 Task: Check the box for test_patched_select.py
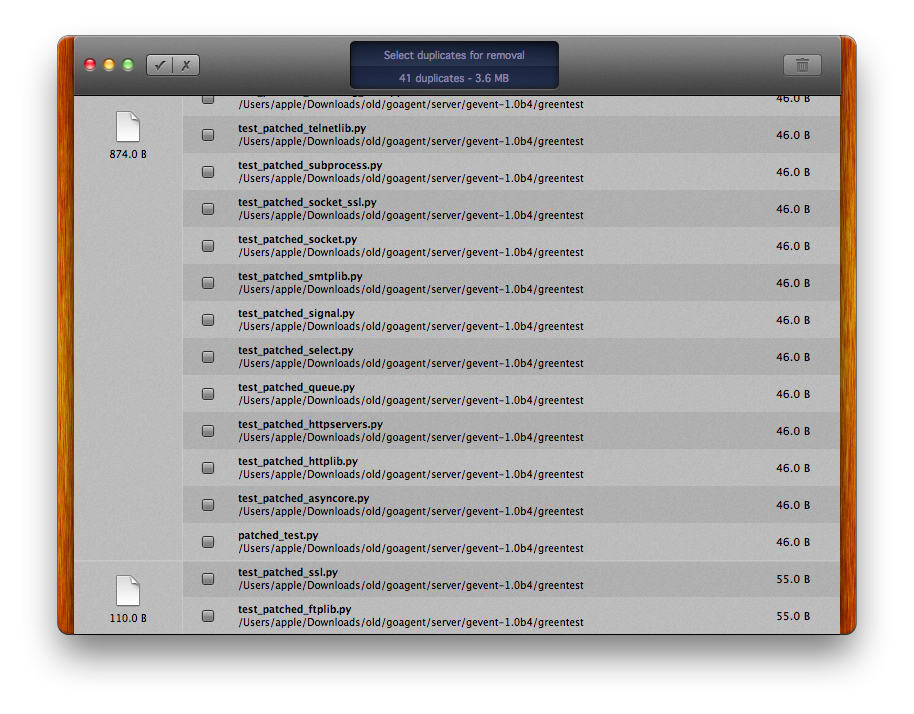tap(208, 357)
